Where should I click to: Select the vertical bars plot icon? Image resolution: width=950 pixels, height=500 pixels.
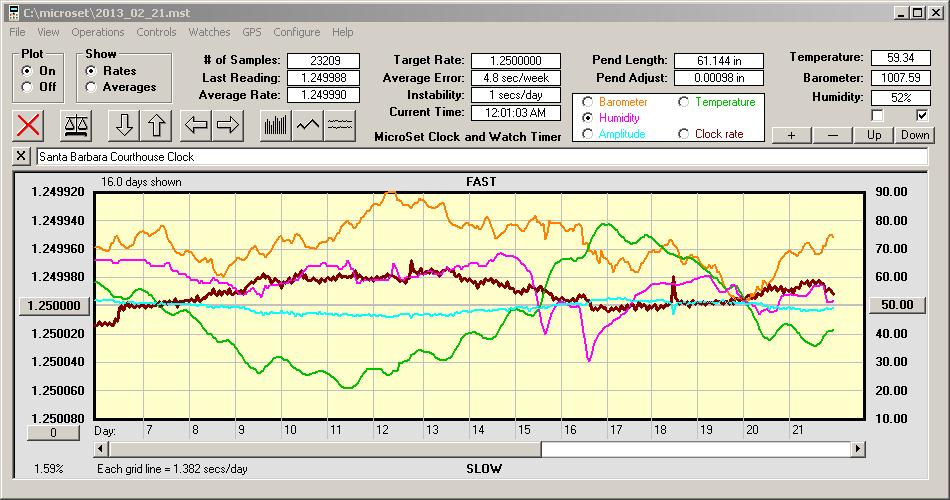[x=275, y=125]
